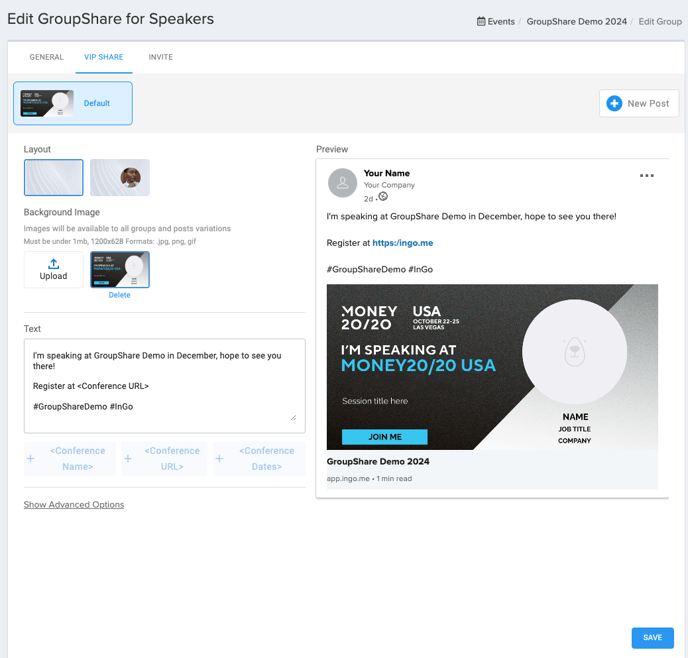This screenshot has width=688, height=658.
Task: Select the layout with profile photo
Action: tap(120, 178)
